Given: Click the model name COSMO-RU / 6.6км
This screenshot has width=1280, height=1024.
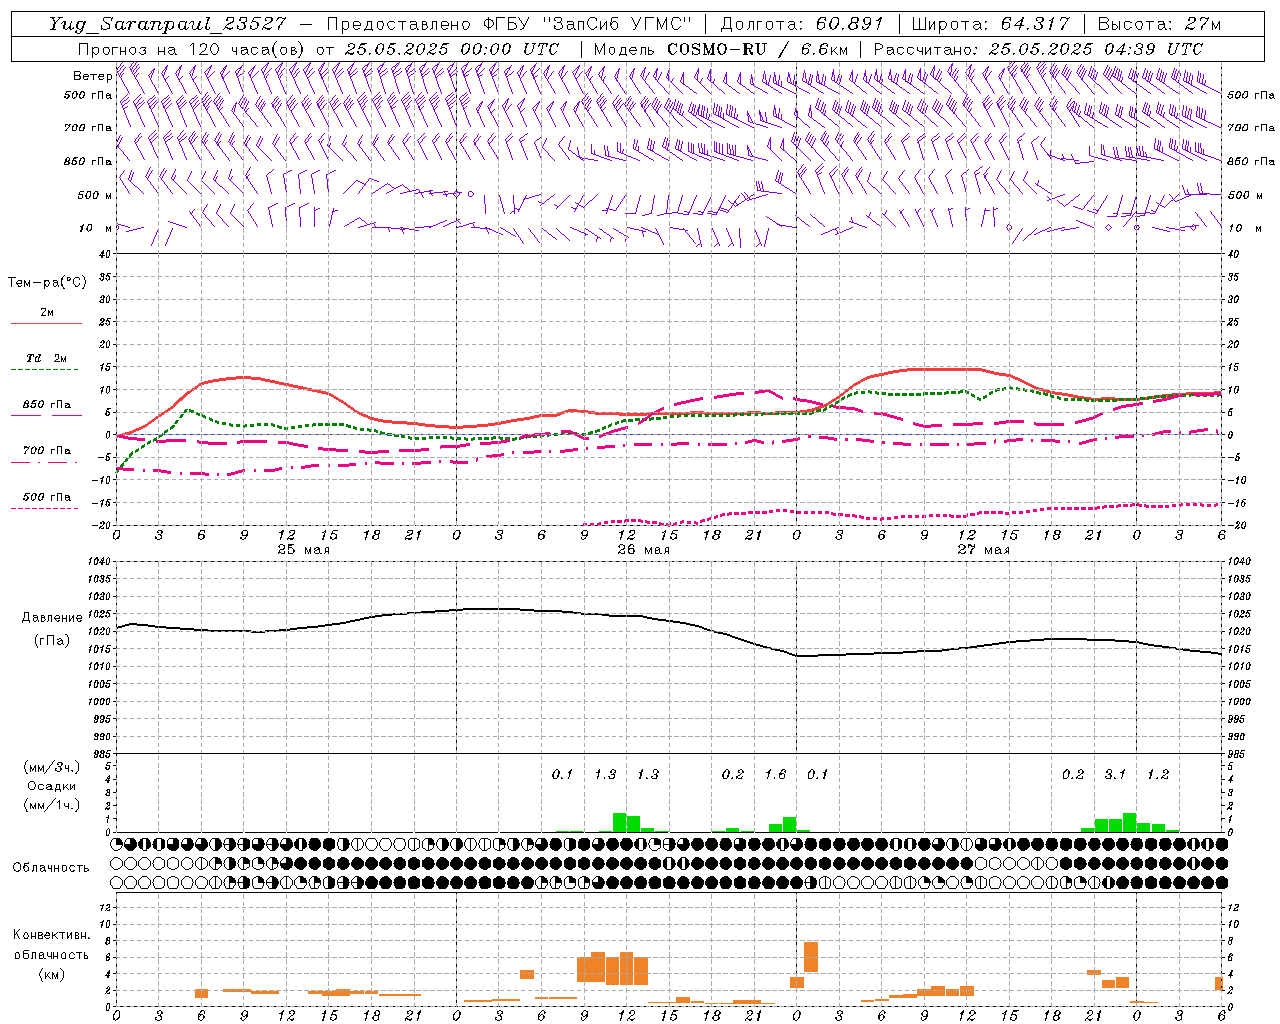Looking at the screenshot, I should [758, 49].
